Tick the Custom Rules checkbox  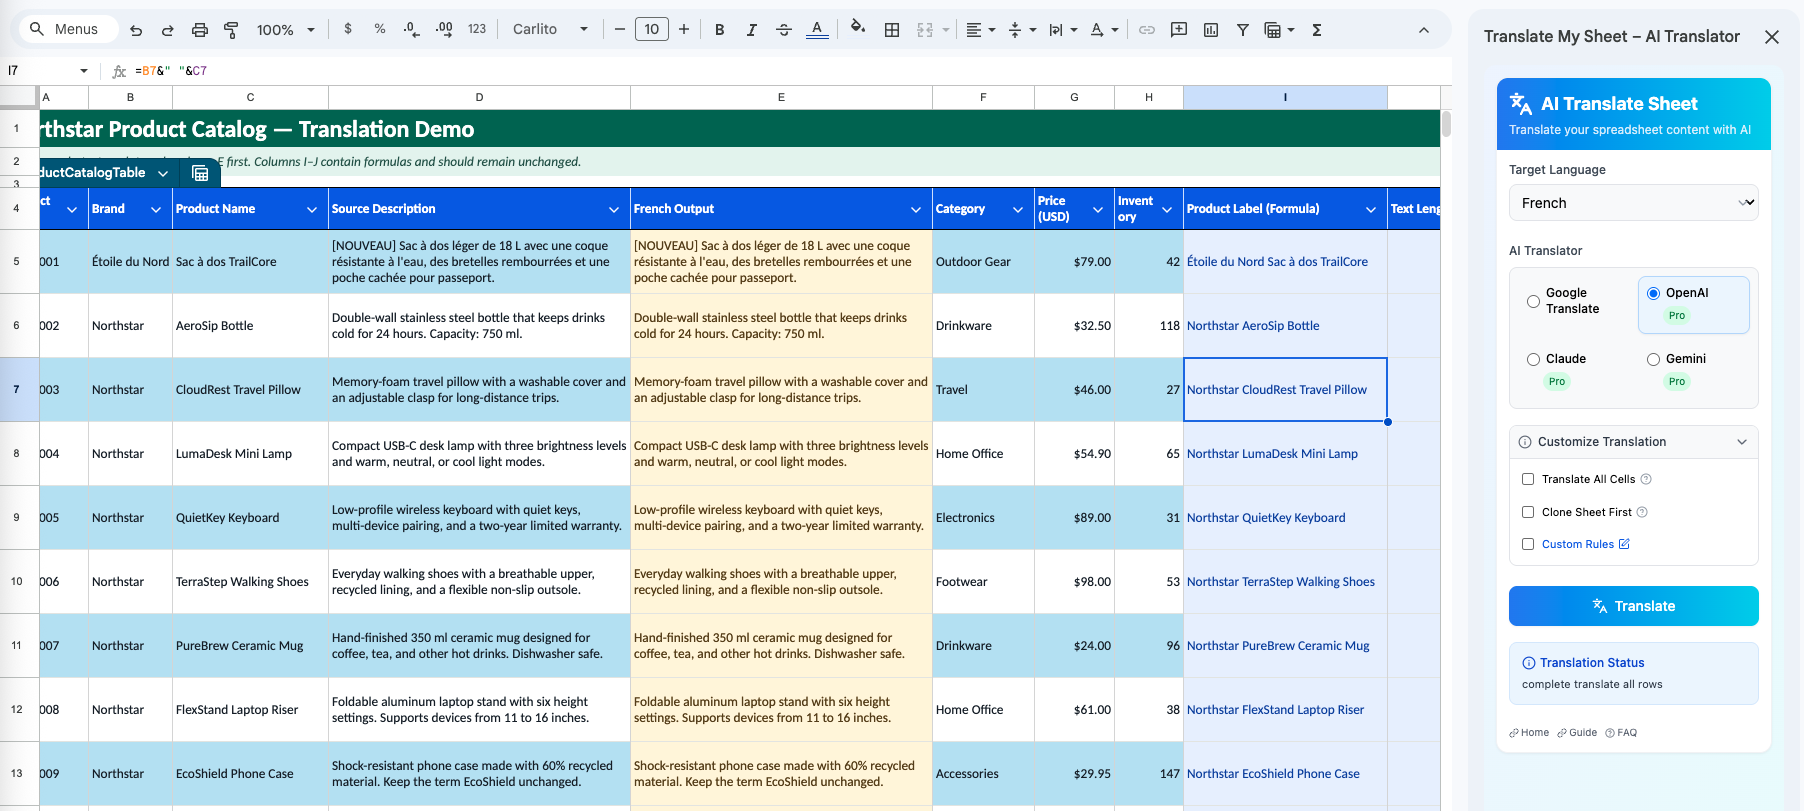[x=1528, y=544]
